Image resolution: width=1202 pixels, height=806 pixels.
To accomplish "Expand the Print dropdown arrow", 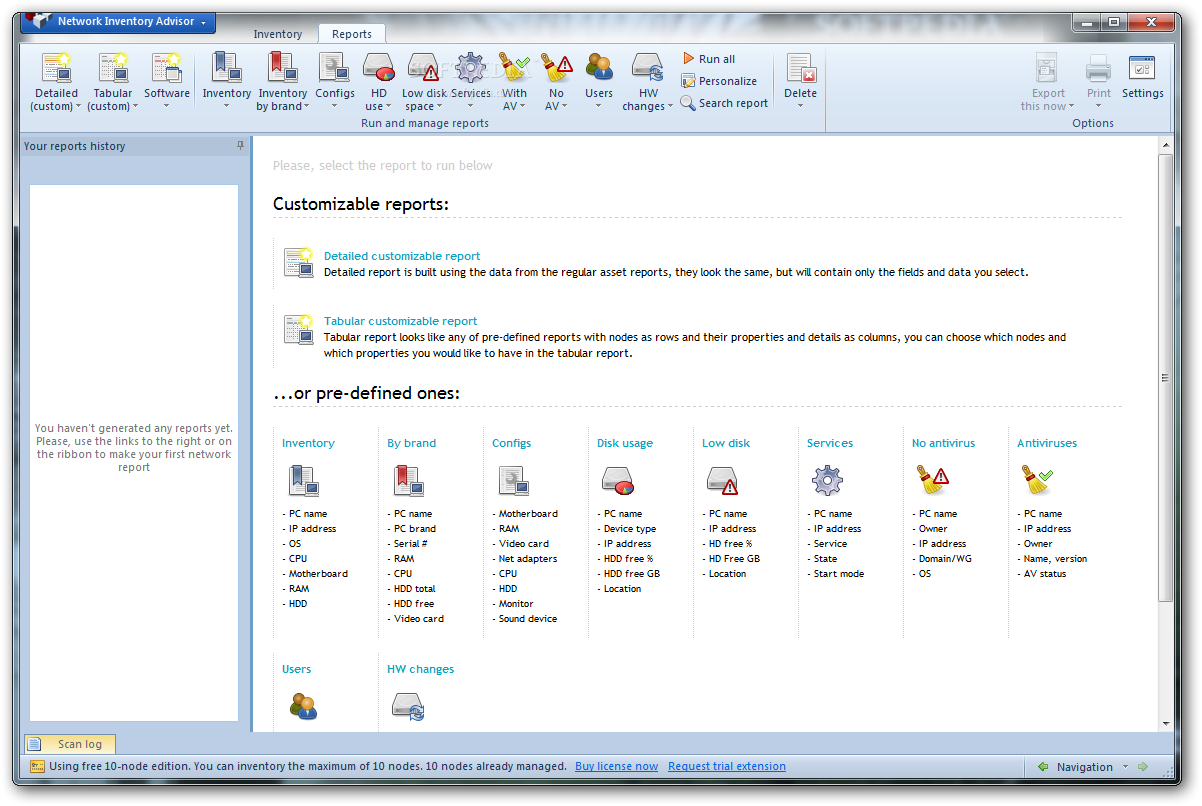I will pyautogui.click(x=1099, y=106).
